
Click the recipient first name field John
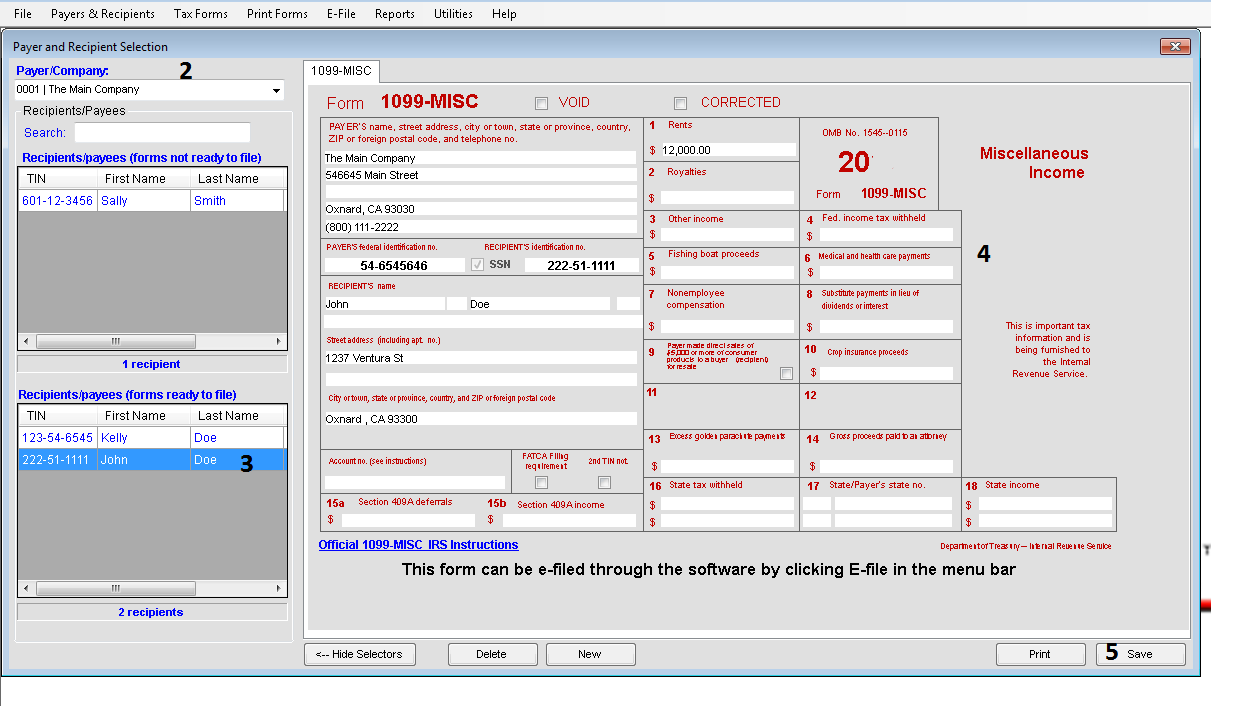point(385,304)
